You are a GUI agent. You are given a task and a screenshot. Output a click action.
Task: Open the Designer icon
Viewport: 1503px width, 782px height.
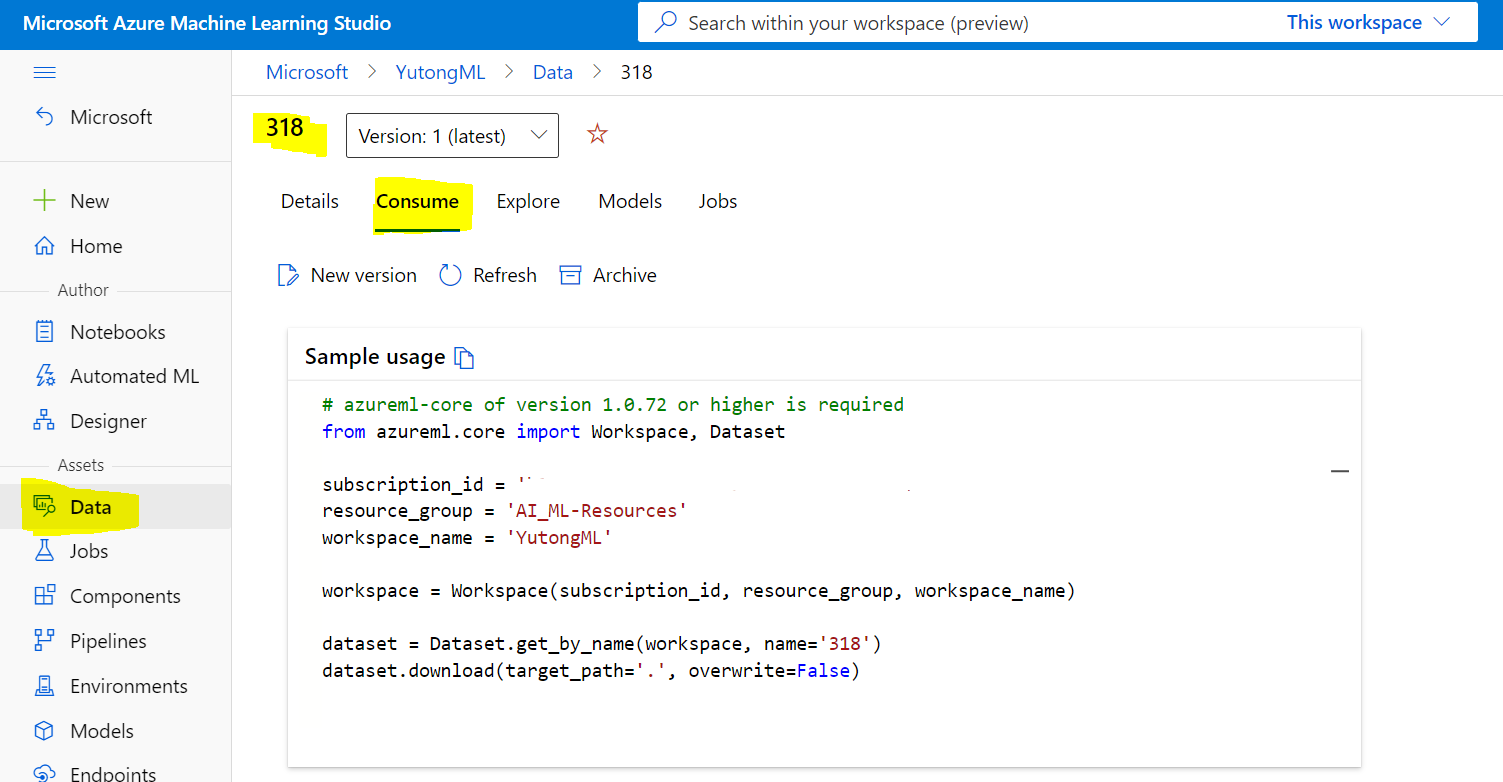tap(45, 421)
